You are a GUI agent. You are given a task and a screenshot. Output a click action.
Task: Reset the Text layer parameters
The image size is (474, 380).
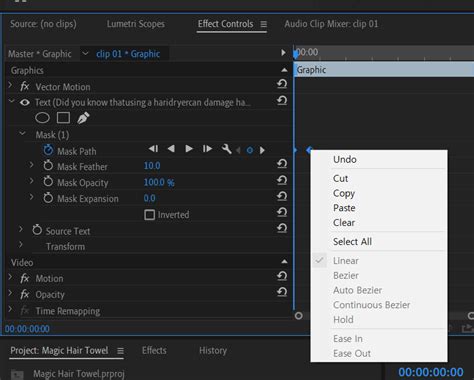[282, 100]
